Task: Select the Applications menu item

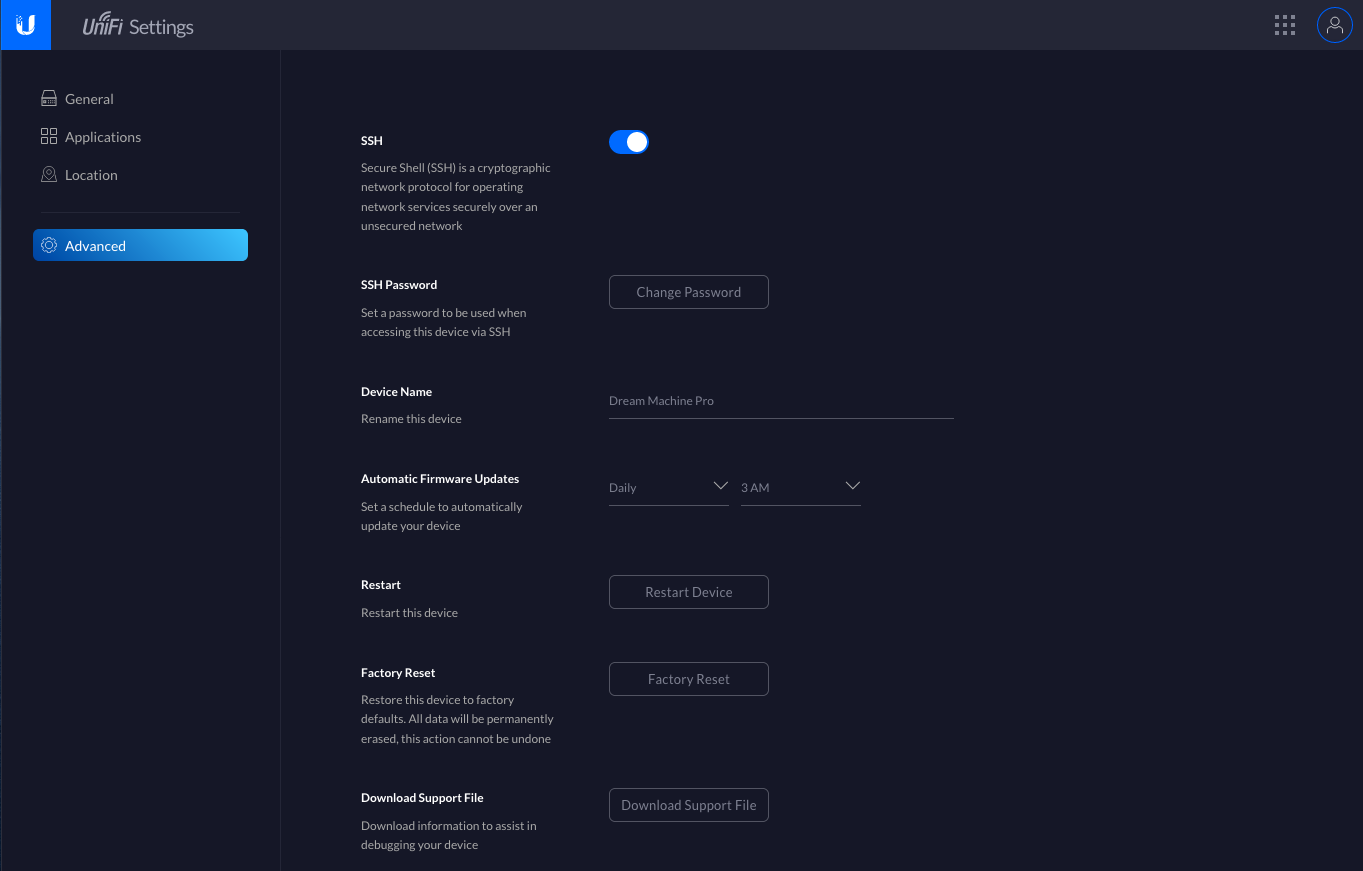Action: (103, 137)
